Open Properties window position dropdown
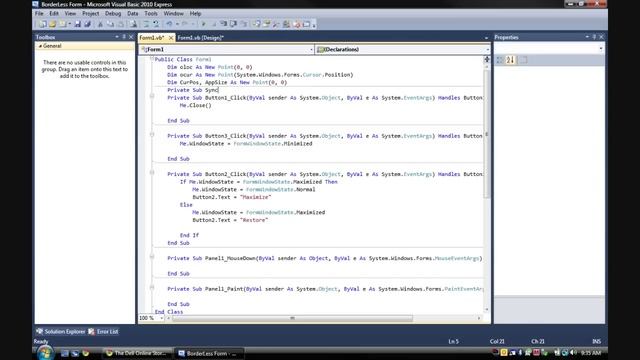The image size is (640, 360). [587, 37]
